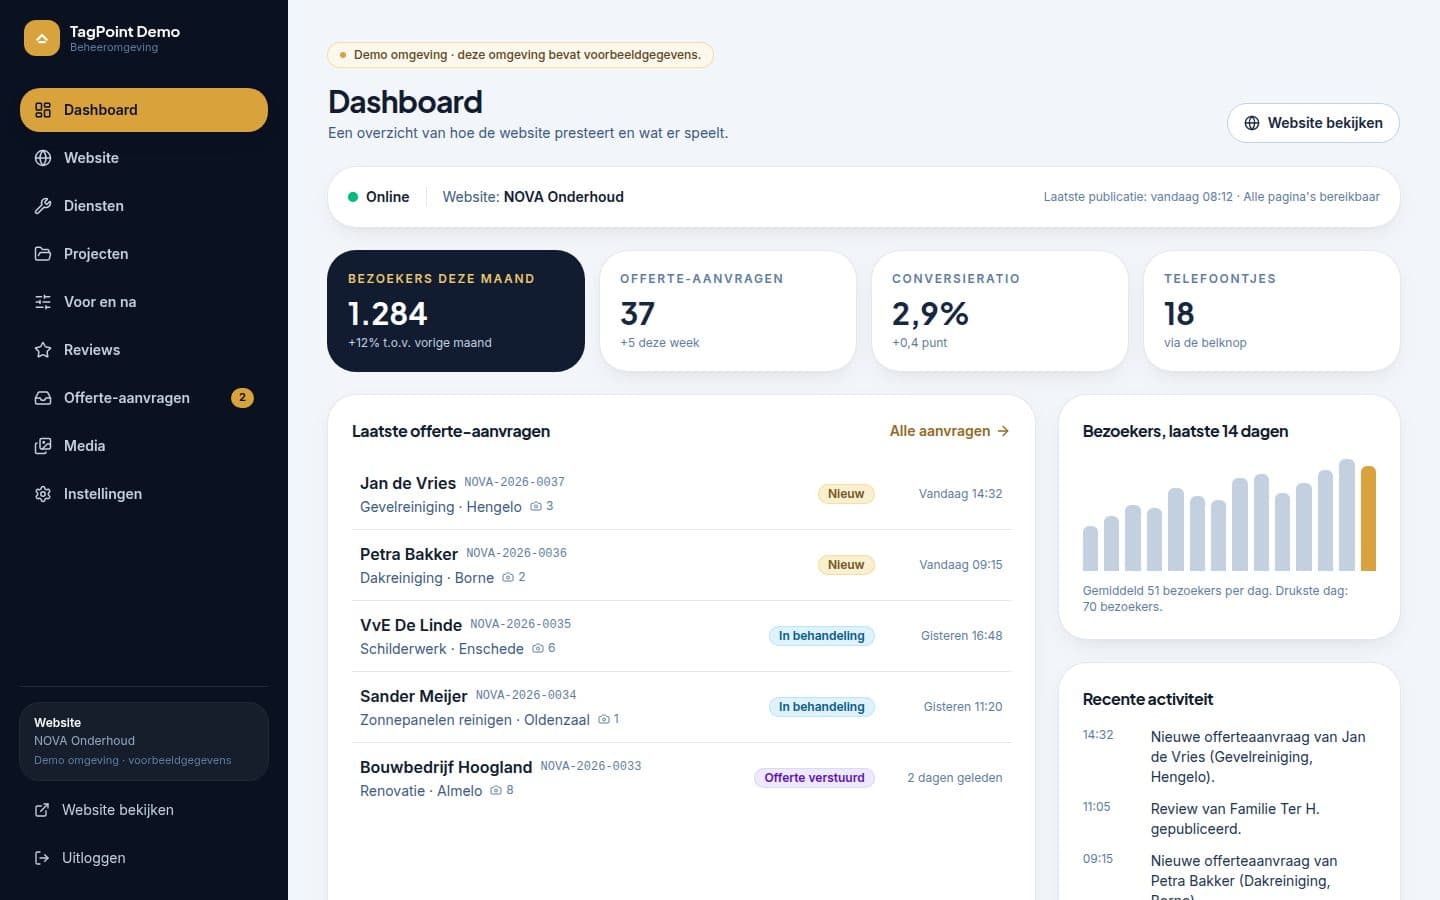Open the Diensten menu item
The height and width of the screenshot is (900, 1440).
[144, 206]
